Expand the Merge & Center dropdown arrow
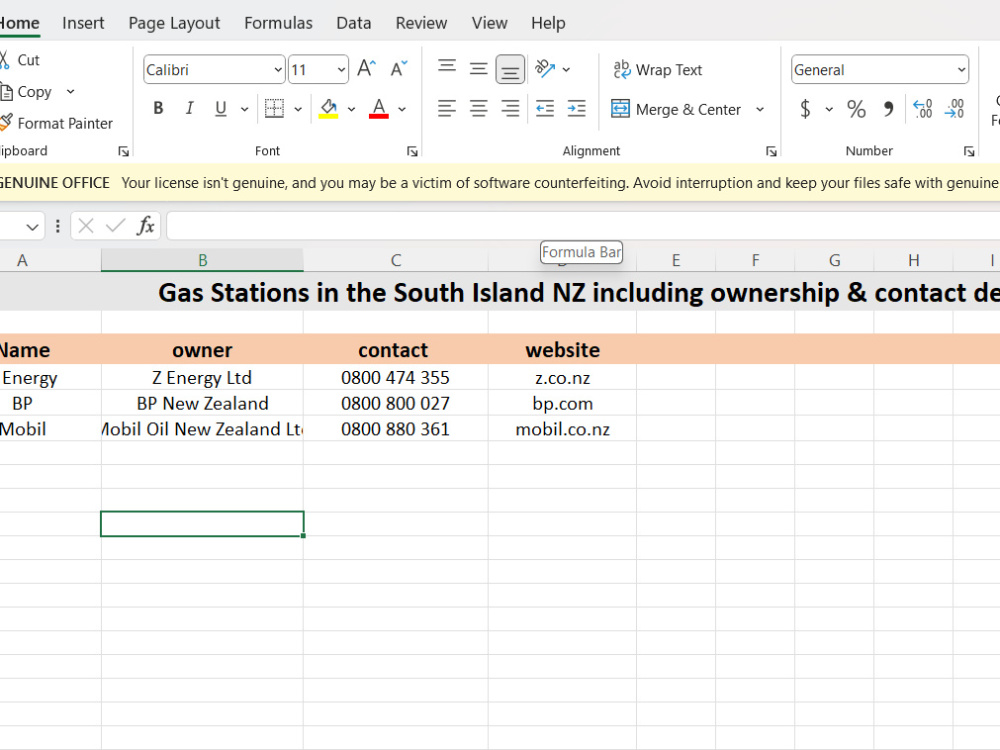The width and height of the screenshot is (1000, 750). 760,109
